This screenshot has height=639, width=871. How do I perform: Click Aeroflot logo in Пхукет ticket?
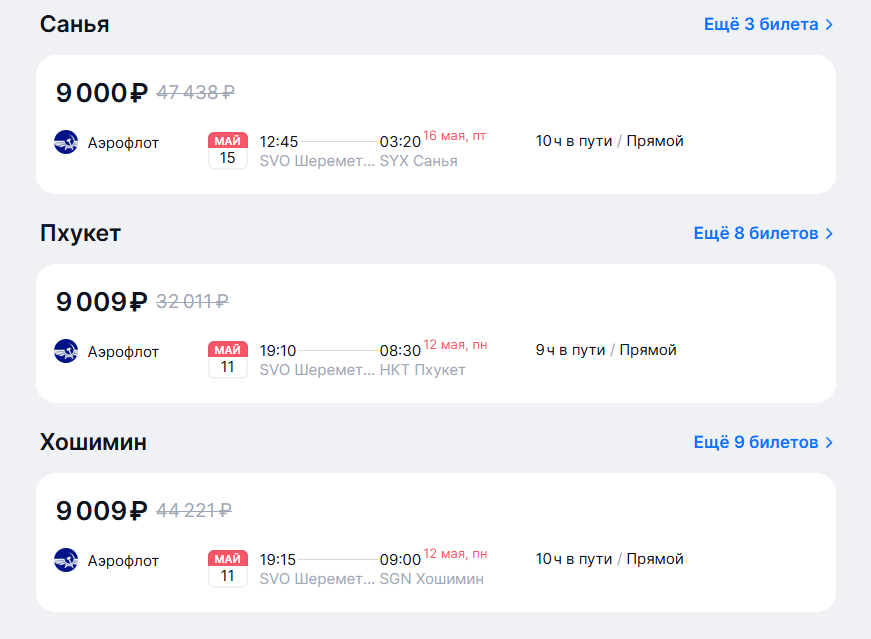66,351
